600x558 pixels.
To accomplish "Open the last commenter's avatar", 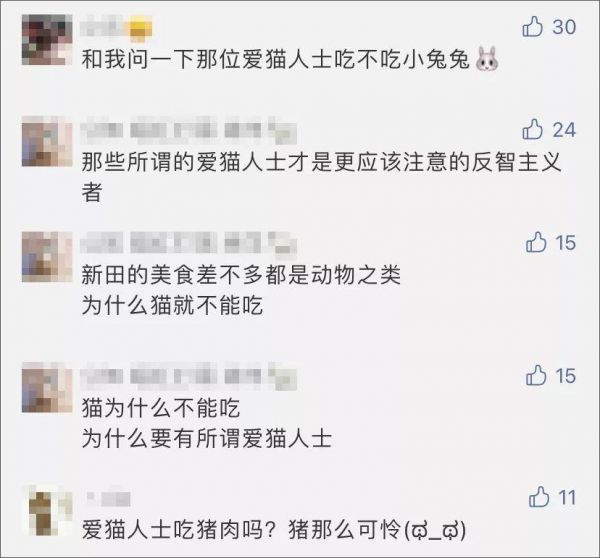I will click(47, 511).
